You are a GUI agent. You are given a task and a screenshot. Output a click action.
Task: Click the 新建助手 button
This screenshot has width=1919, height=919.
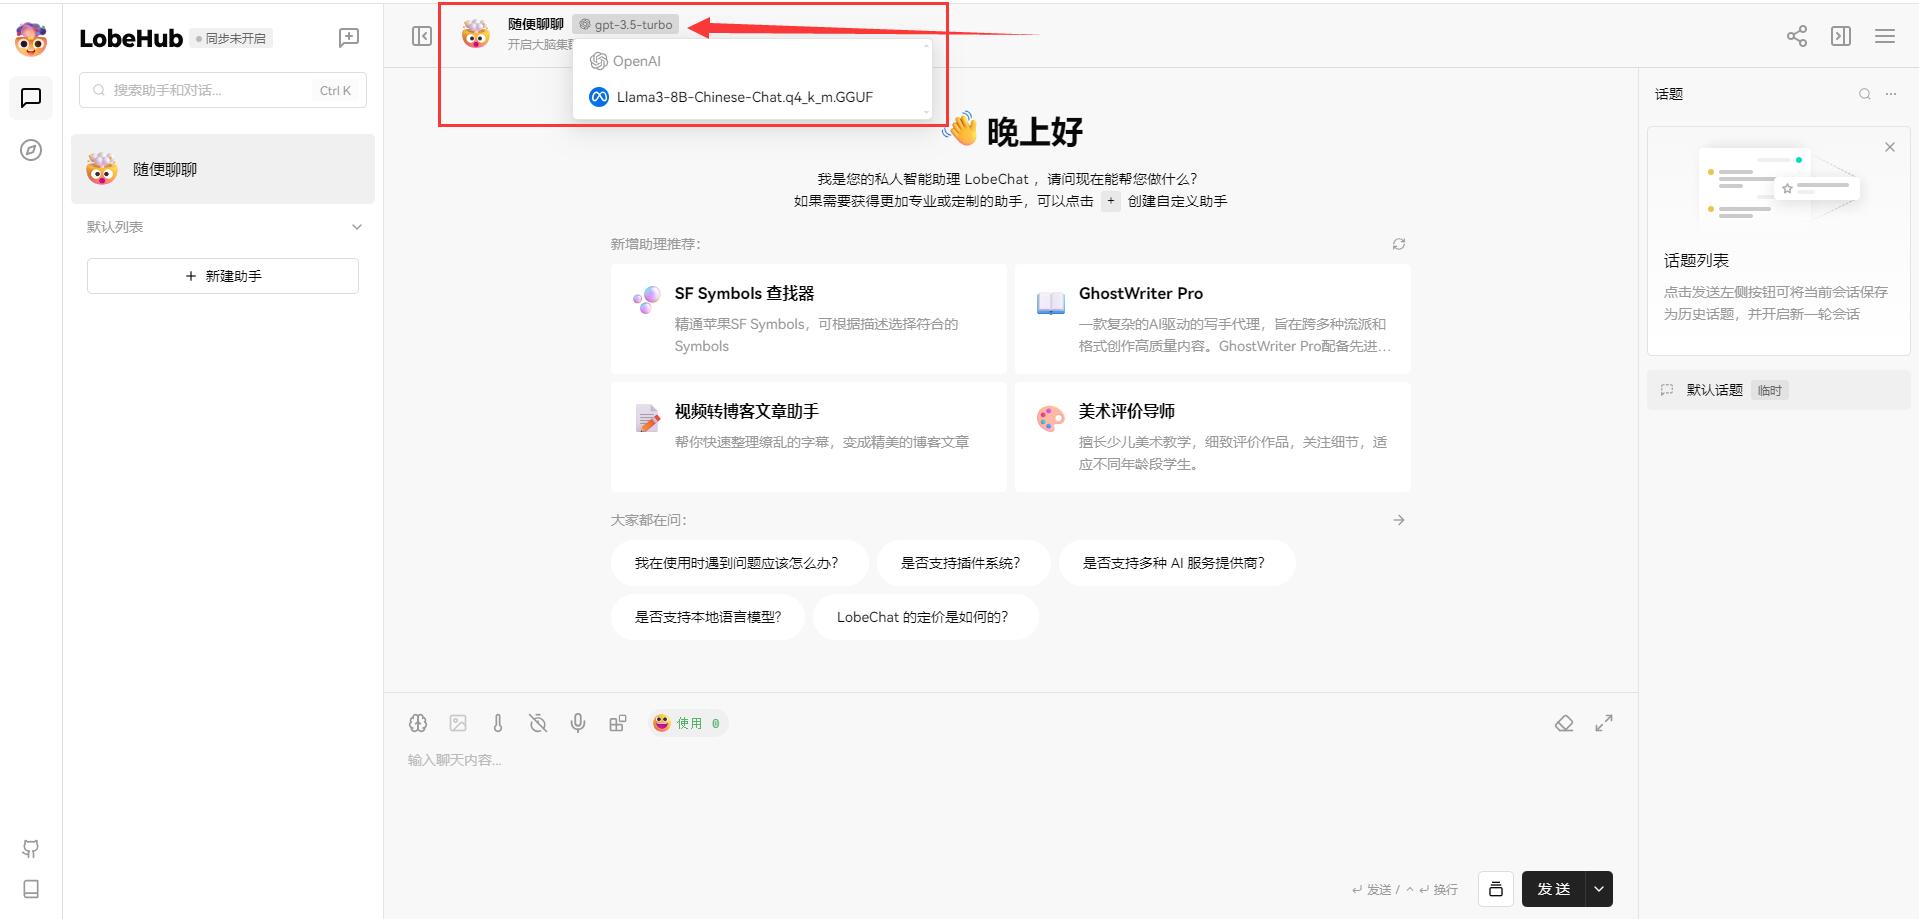click(223, 276)
